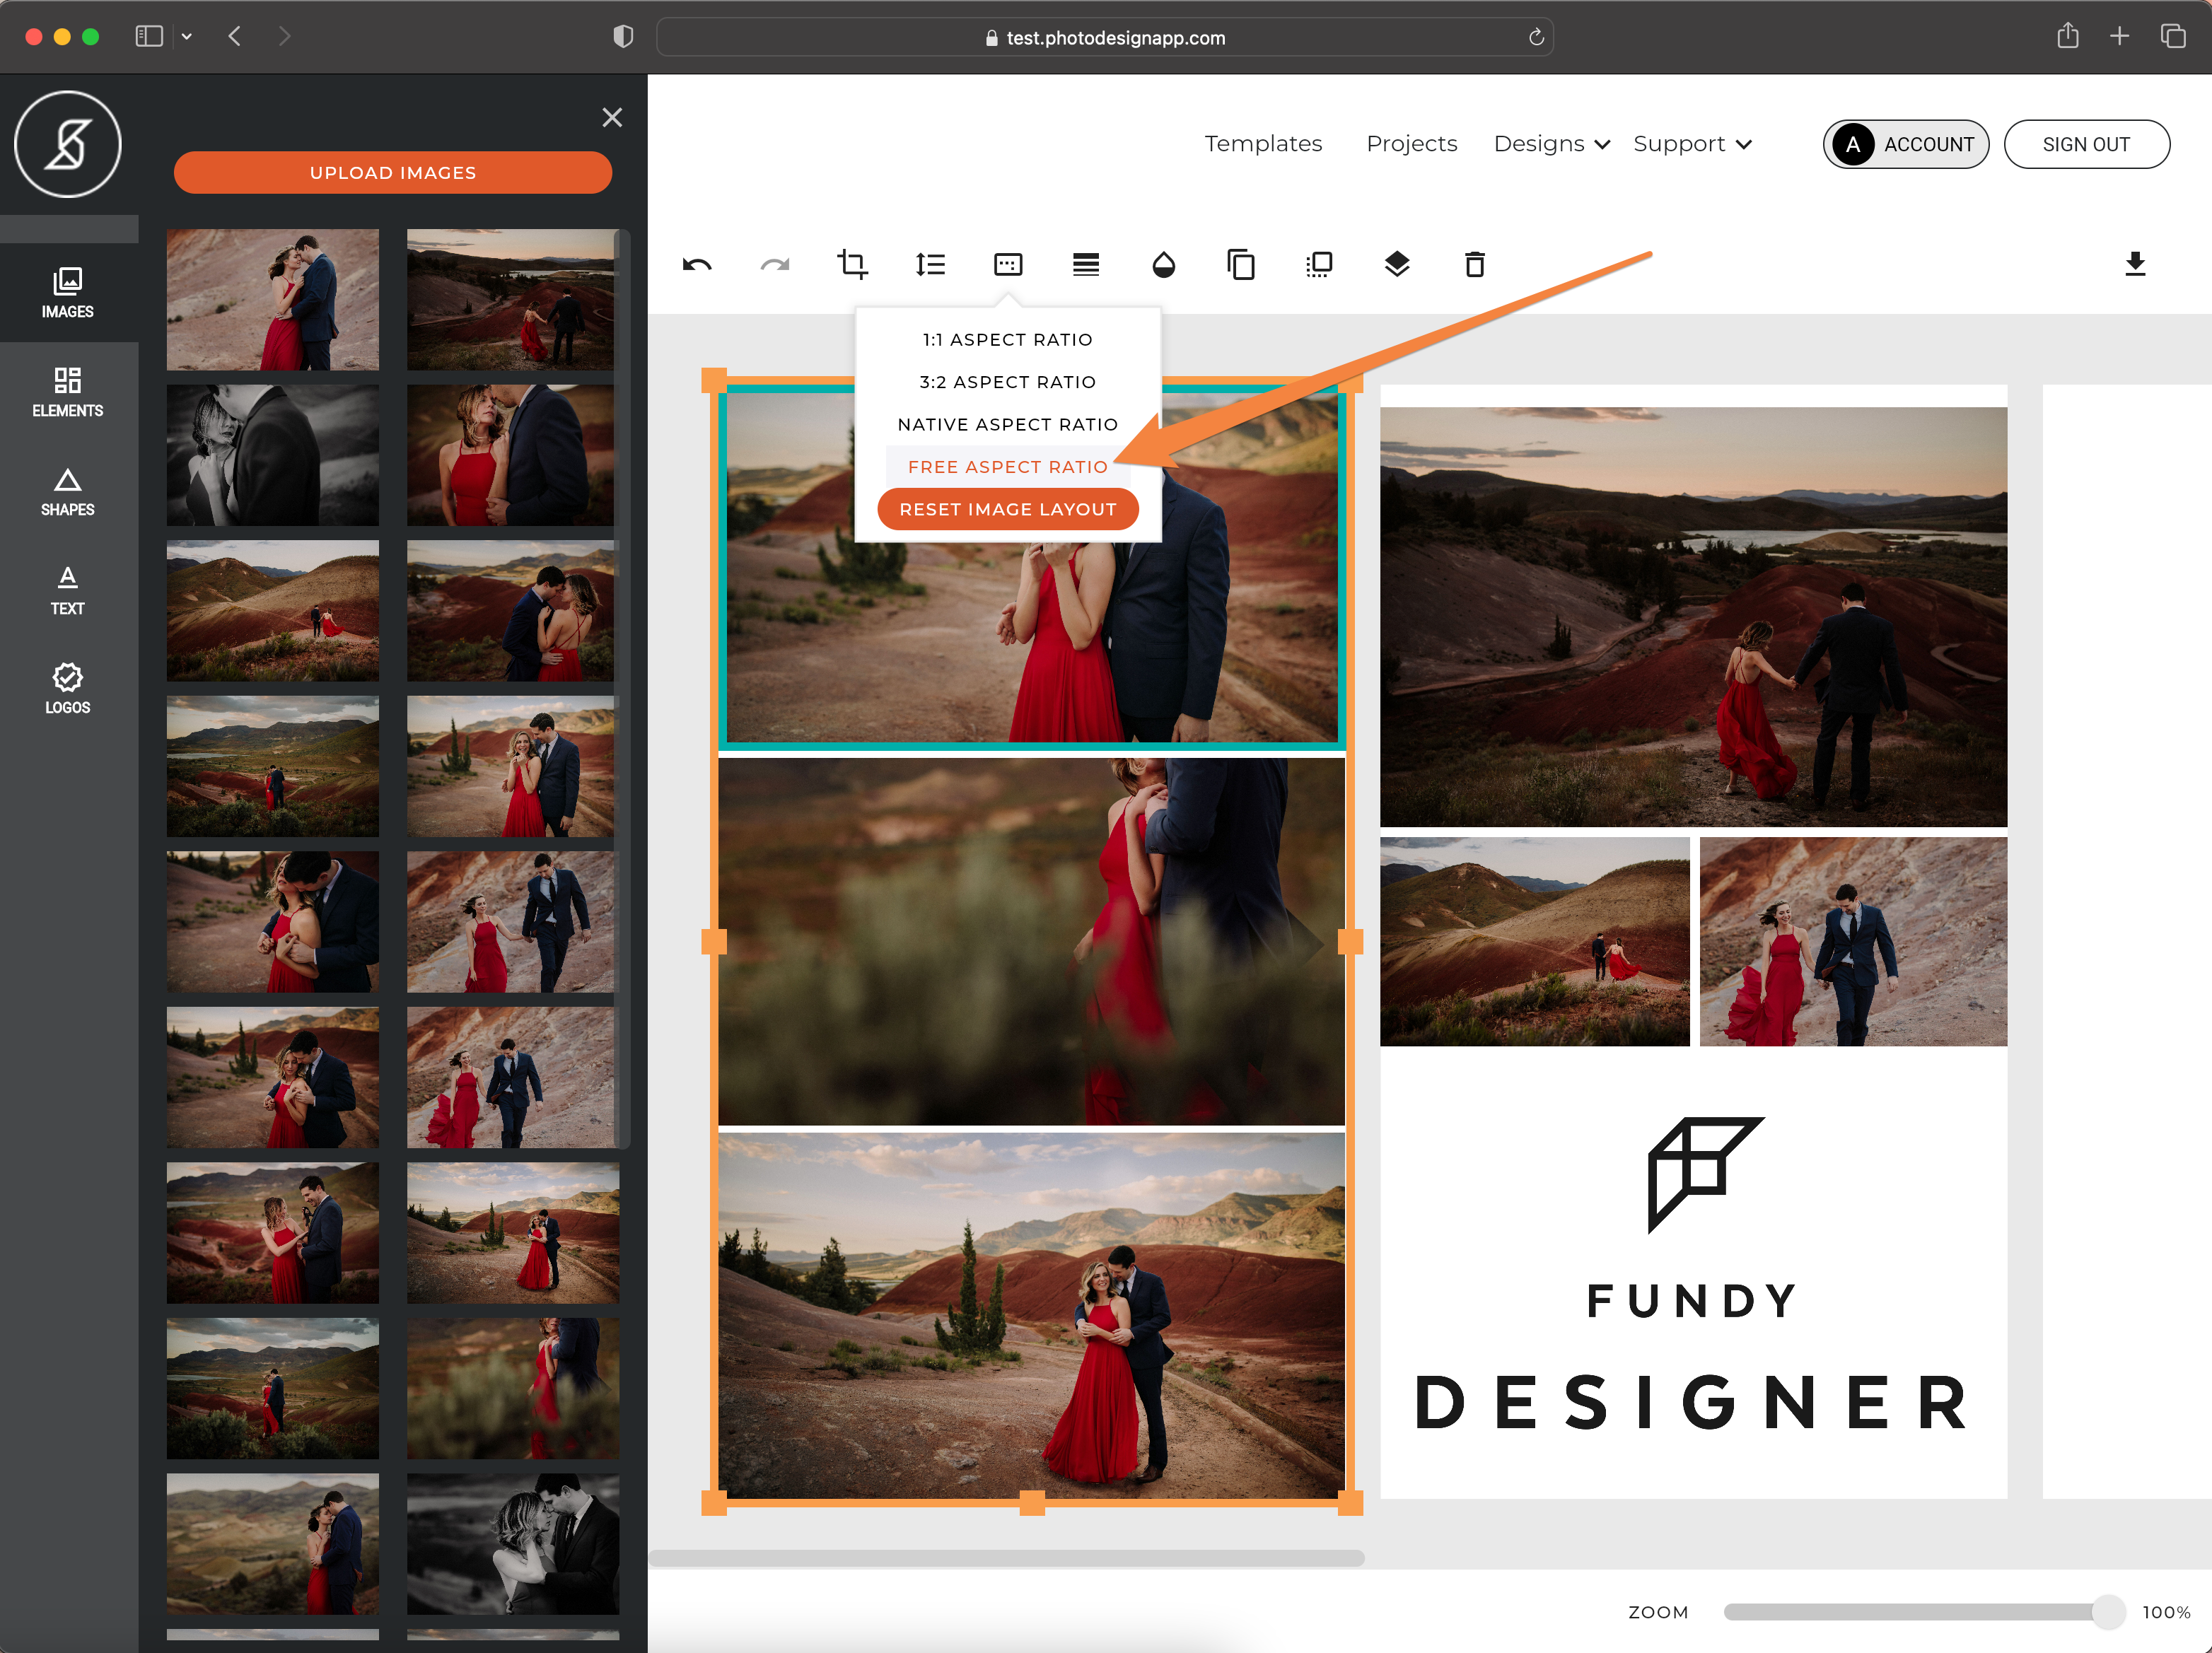The image size is (2212, 1653).
Task: Click the redo arrow icon
Action: (775, 265)
